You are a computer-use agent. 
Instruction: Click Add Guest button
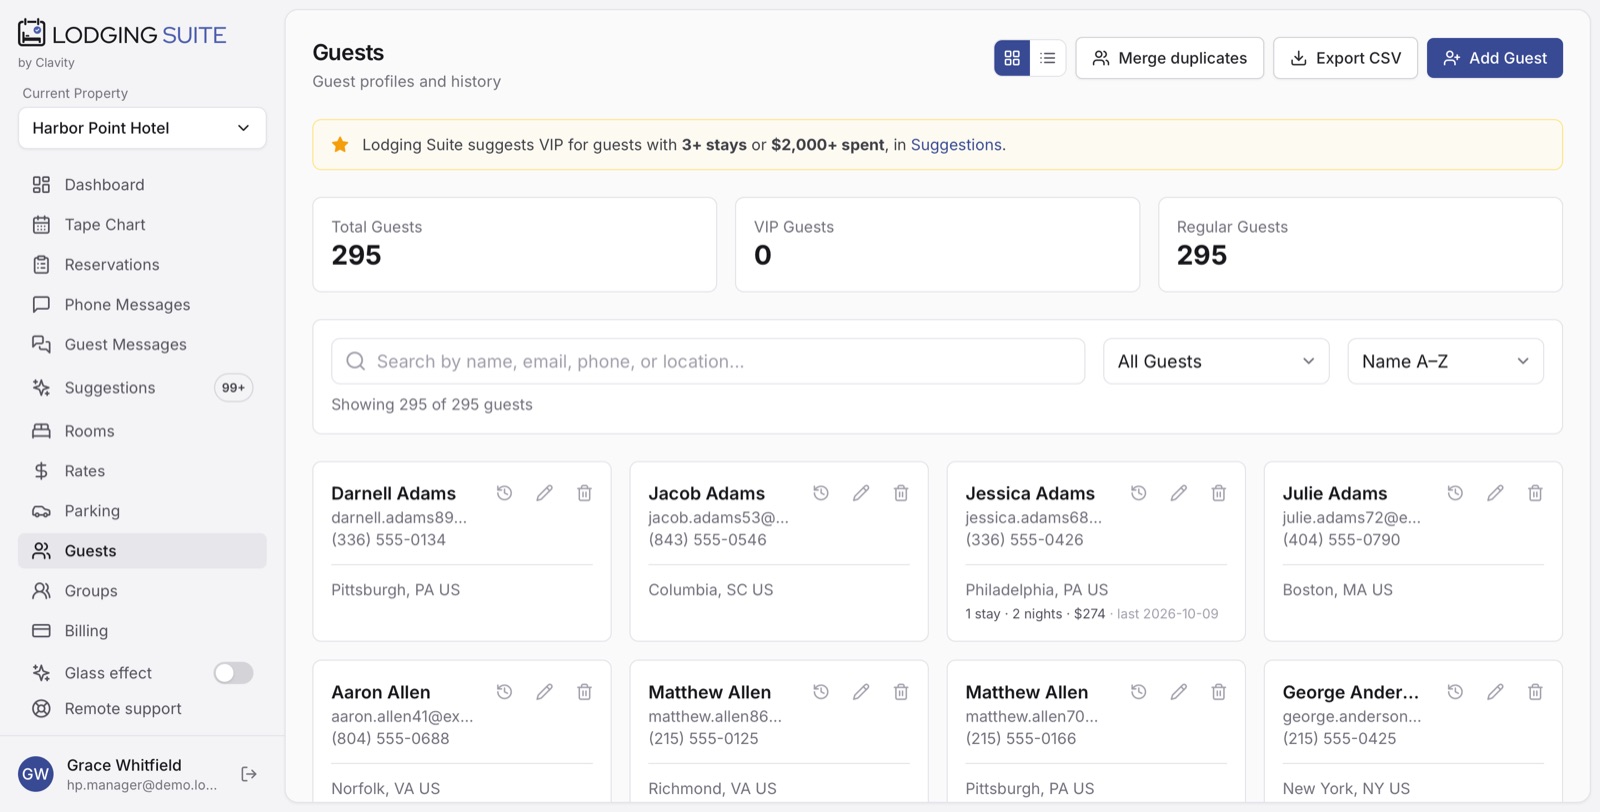1494,58
